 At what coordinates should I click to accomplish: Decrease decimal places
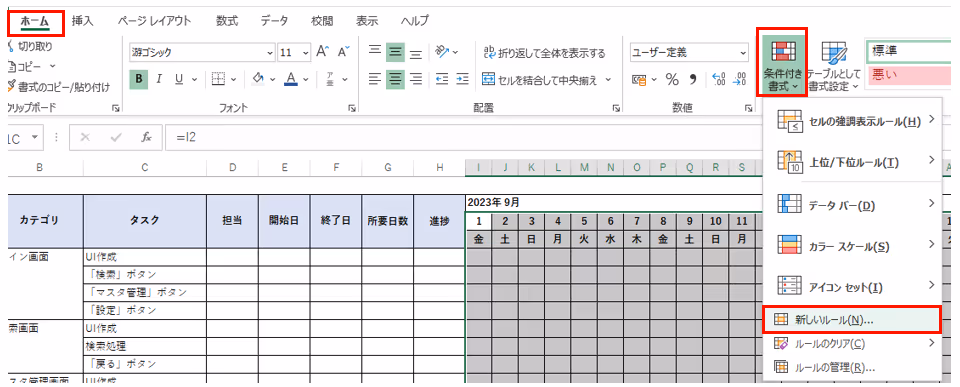(741, 80)
